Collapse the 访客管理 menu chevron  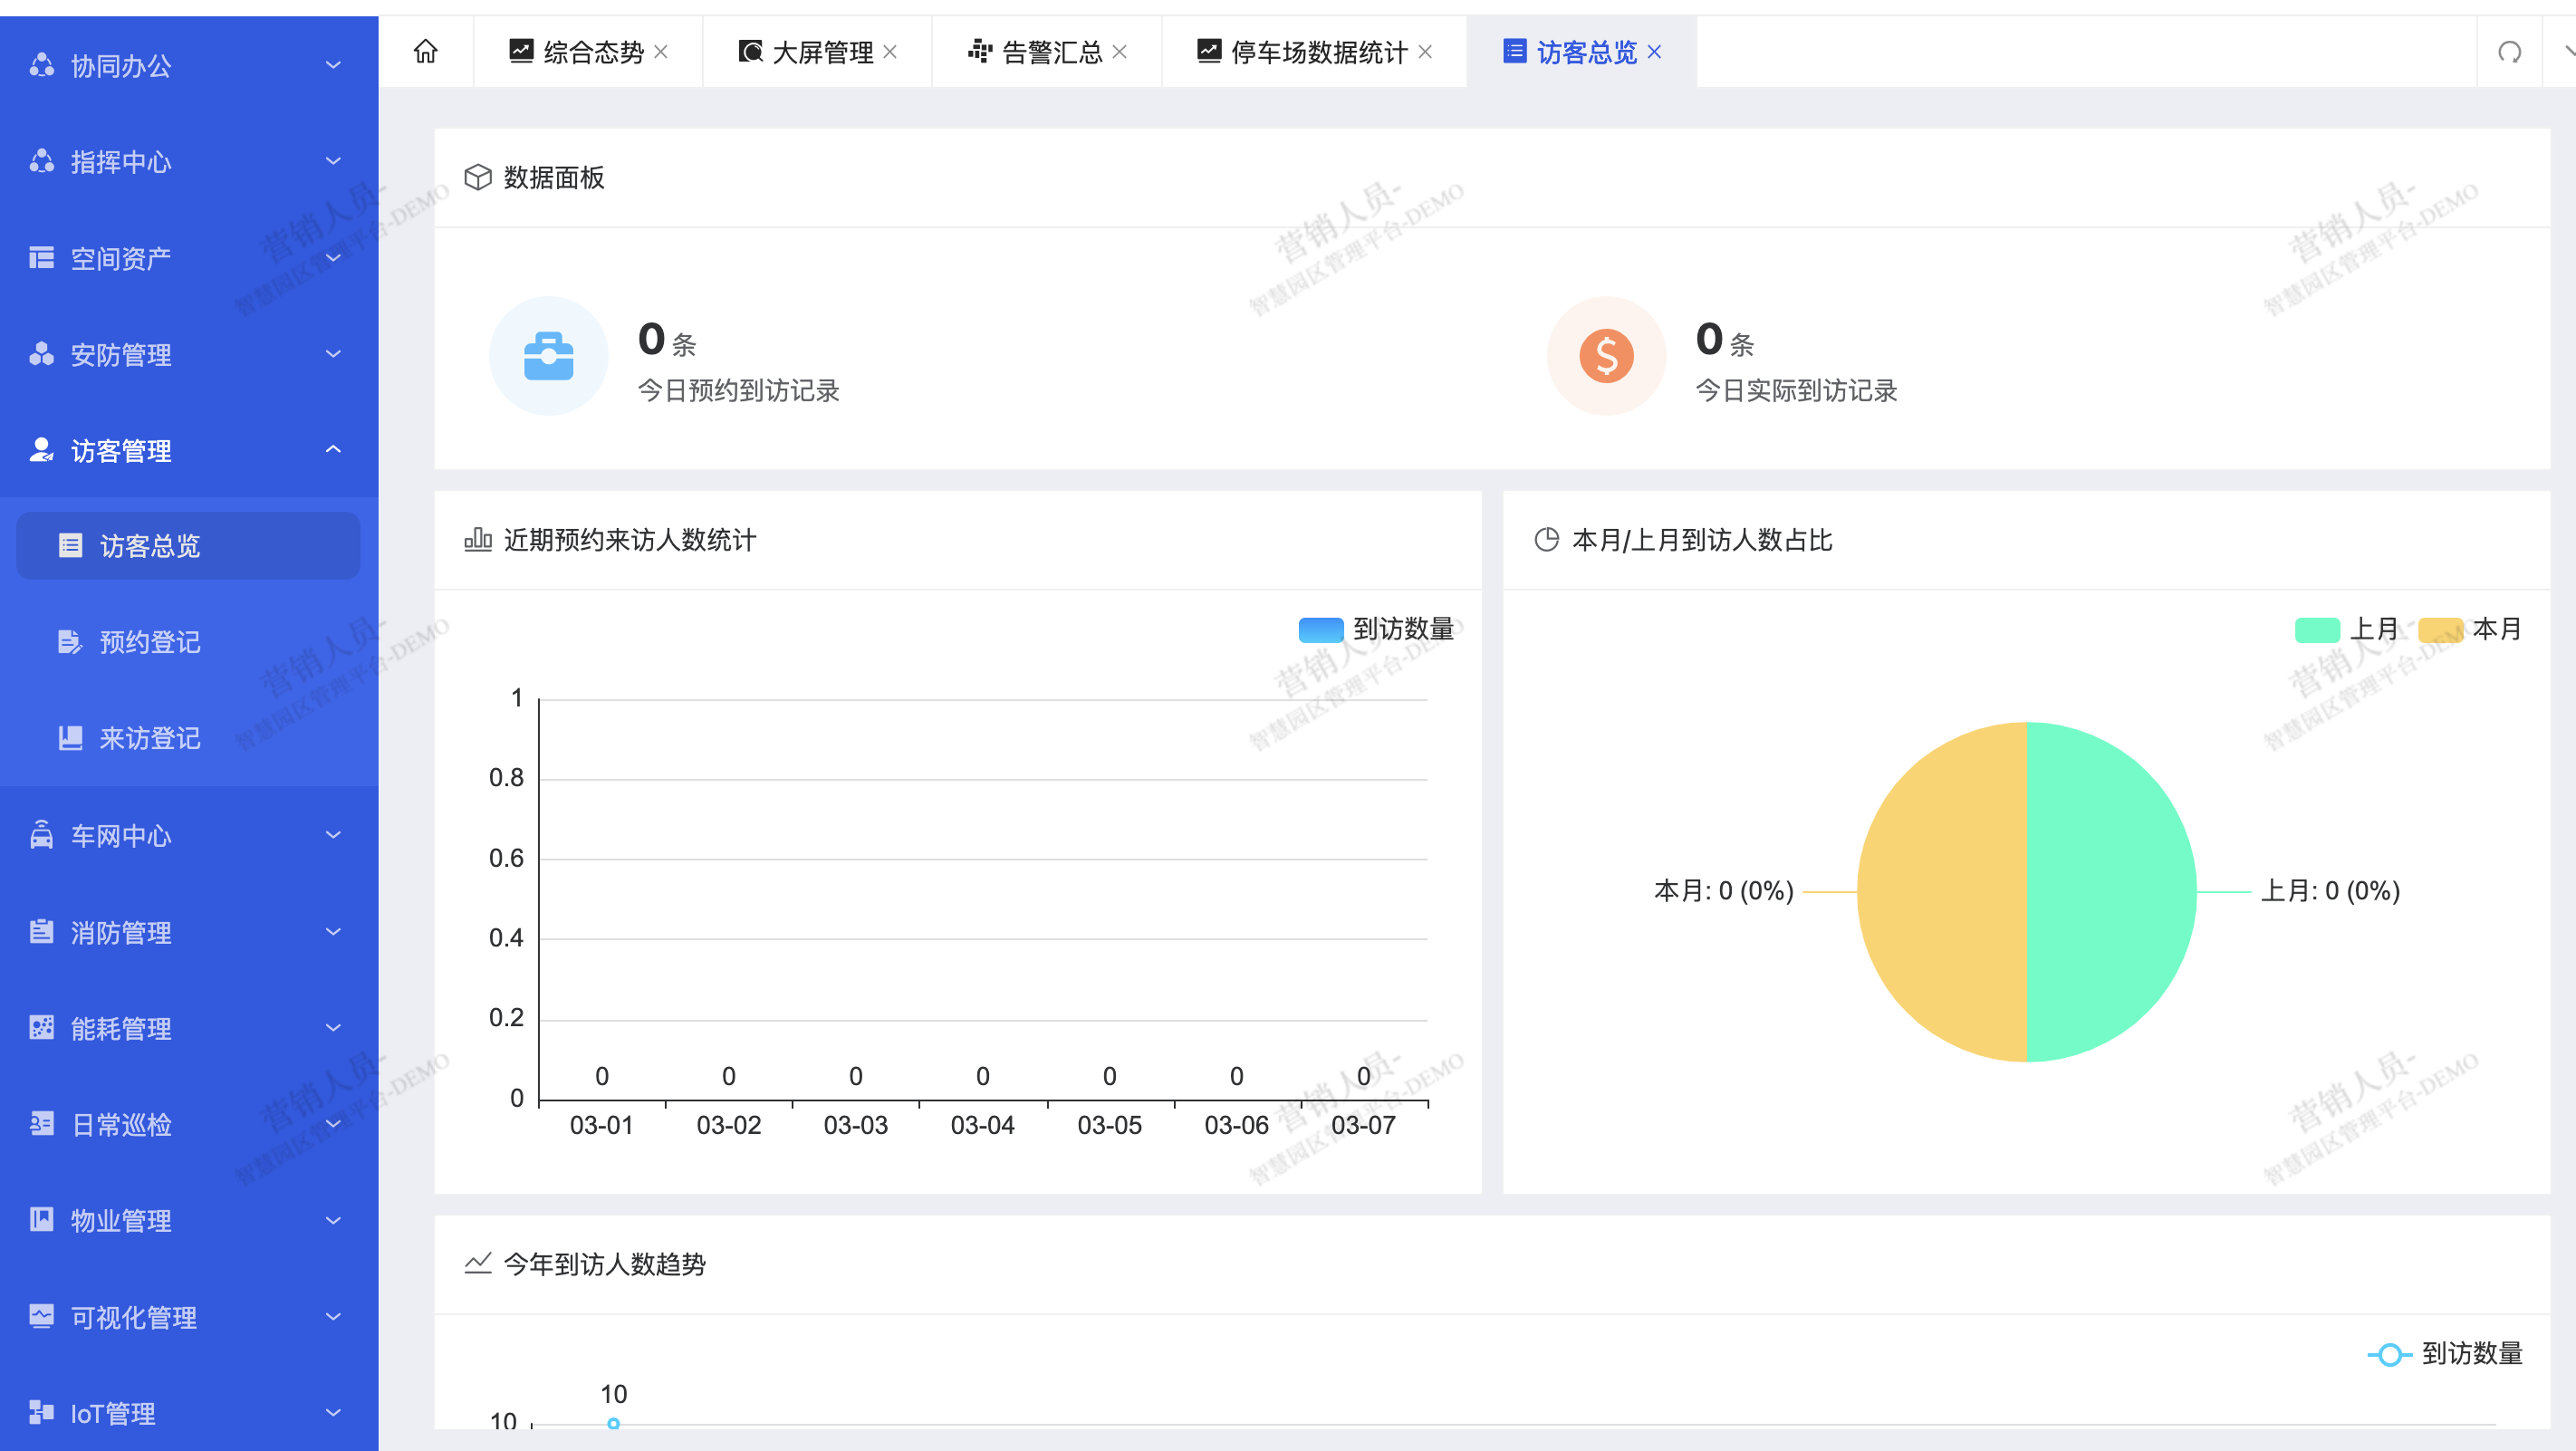pyautogui.click(x=333, y=450)
